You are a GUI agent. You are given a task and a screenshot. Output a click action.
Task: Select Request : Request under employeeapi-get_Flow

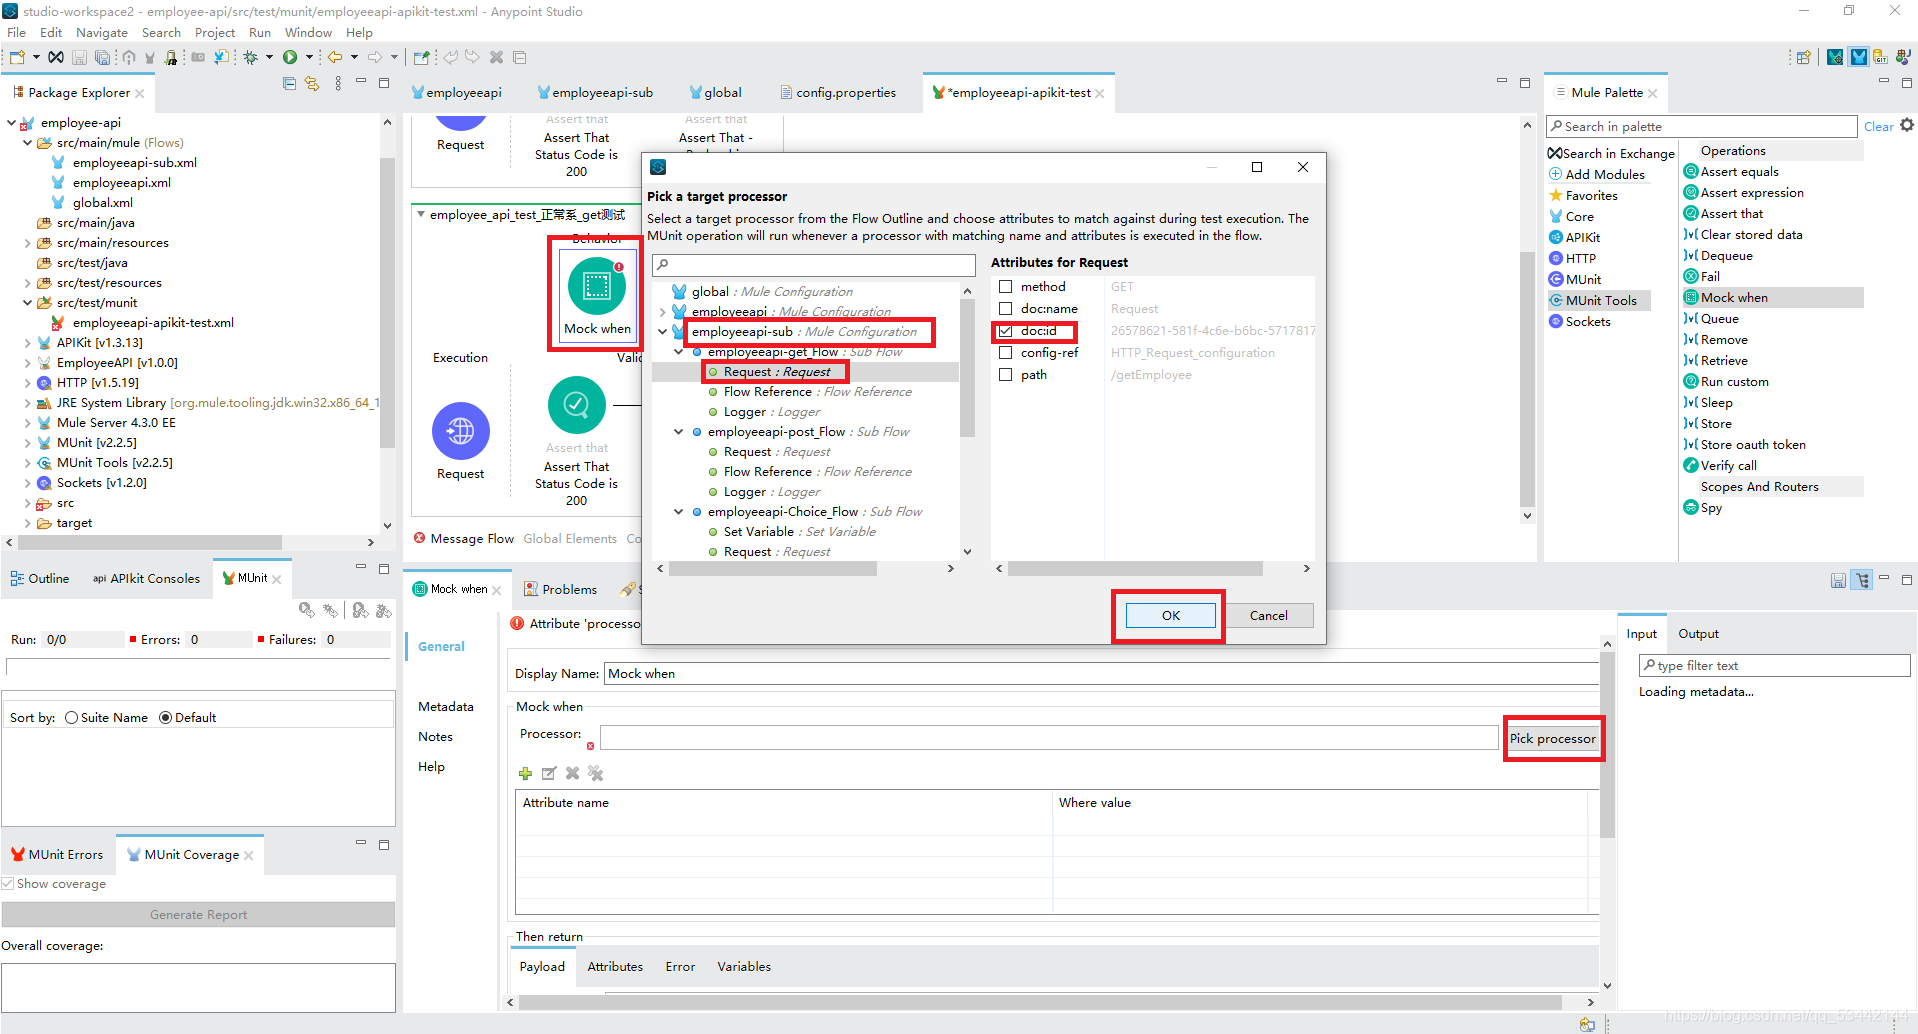(776, 372)
